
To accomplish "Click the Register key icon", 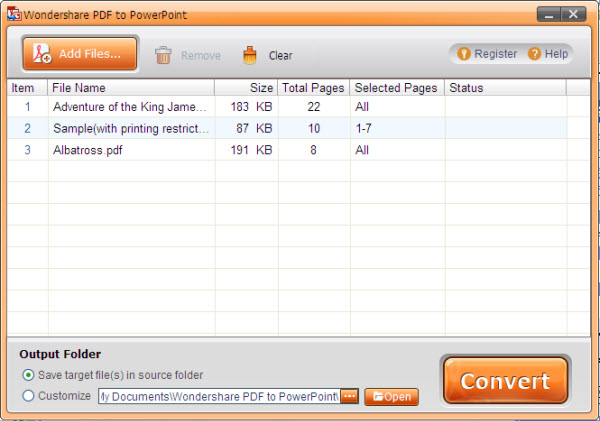I will tap(464, 54).
